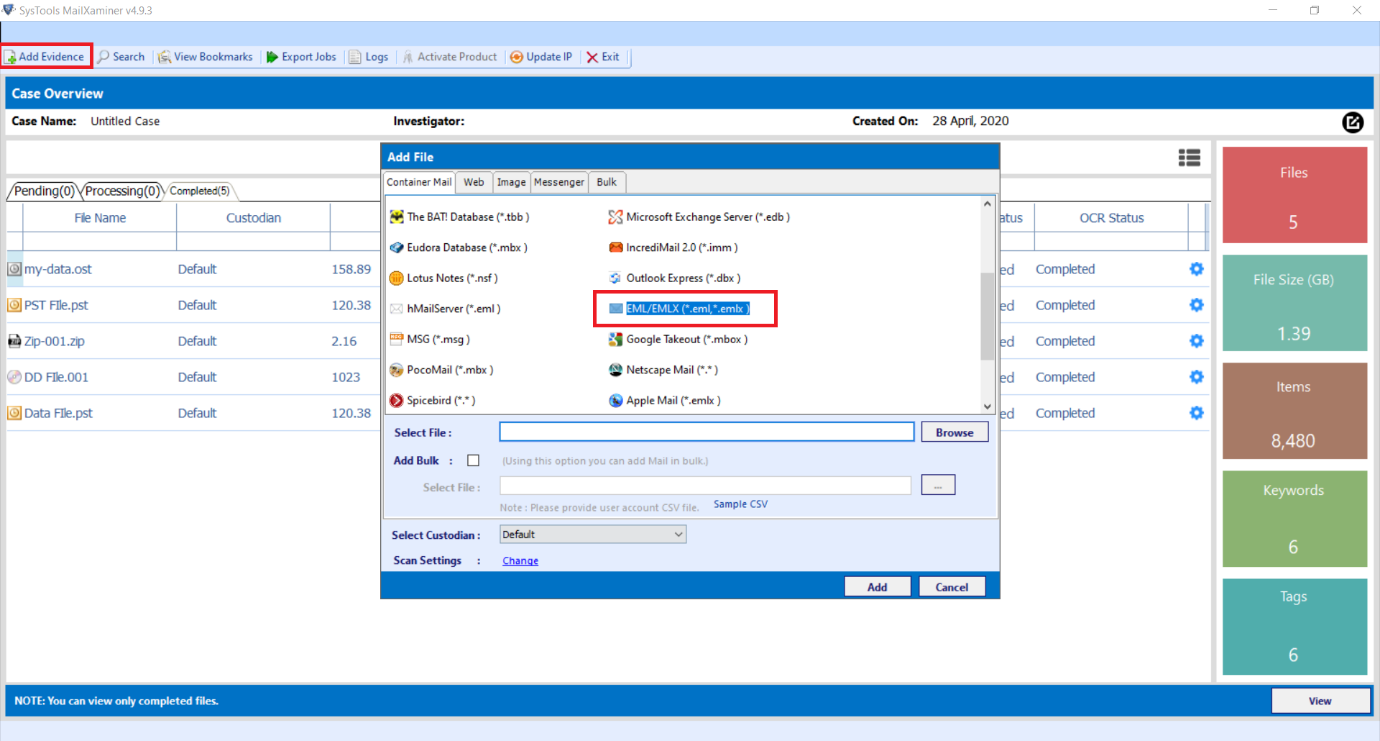Open the Keywords summary tile
The image size is (1380, 741).
pyautogui.click(x=1293, y=520)
